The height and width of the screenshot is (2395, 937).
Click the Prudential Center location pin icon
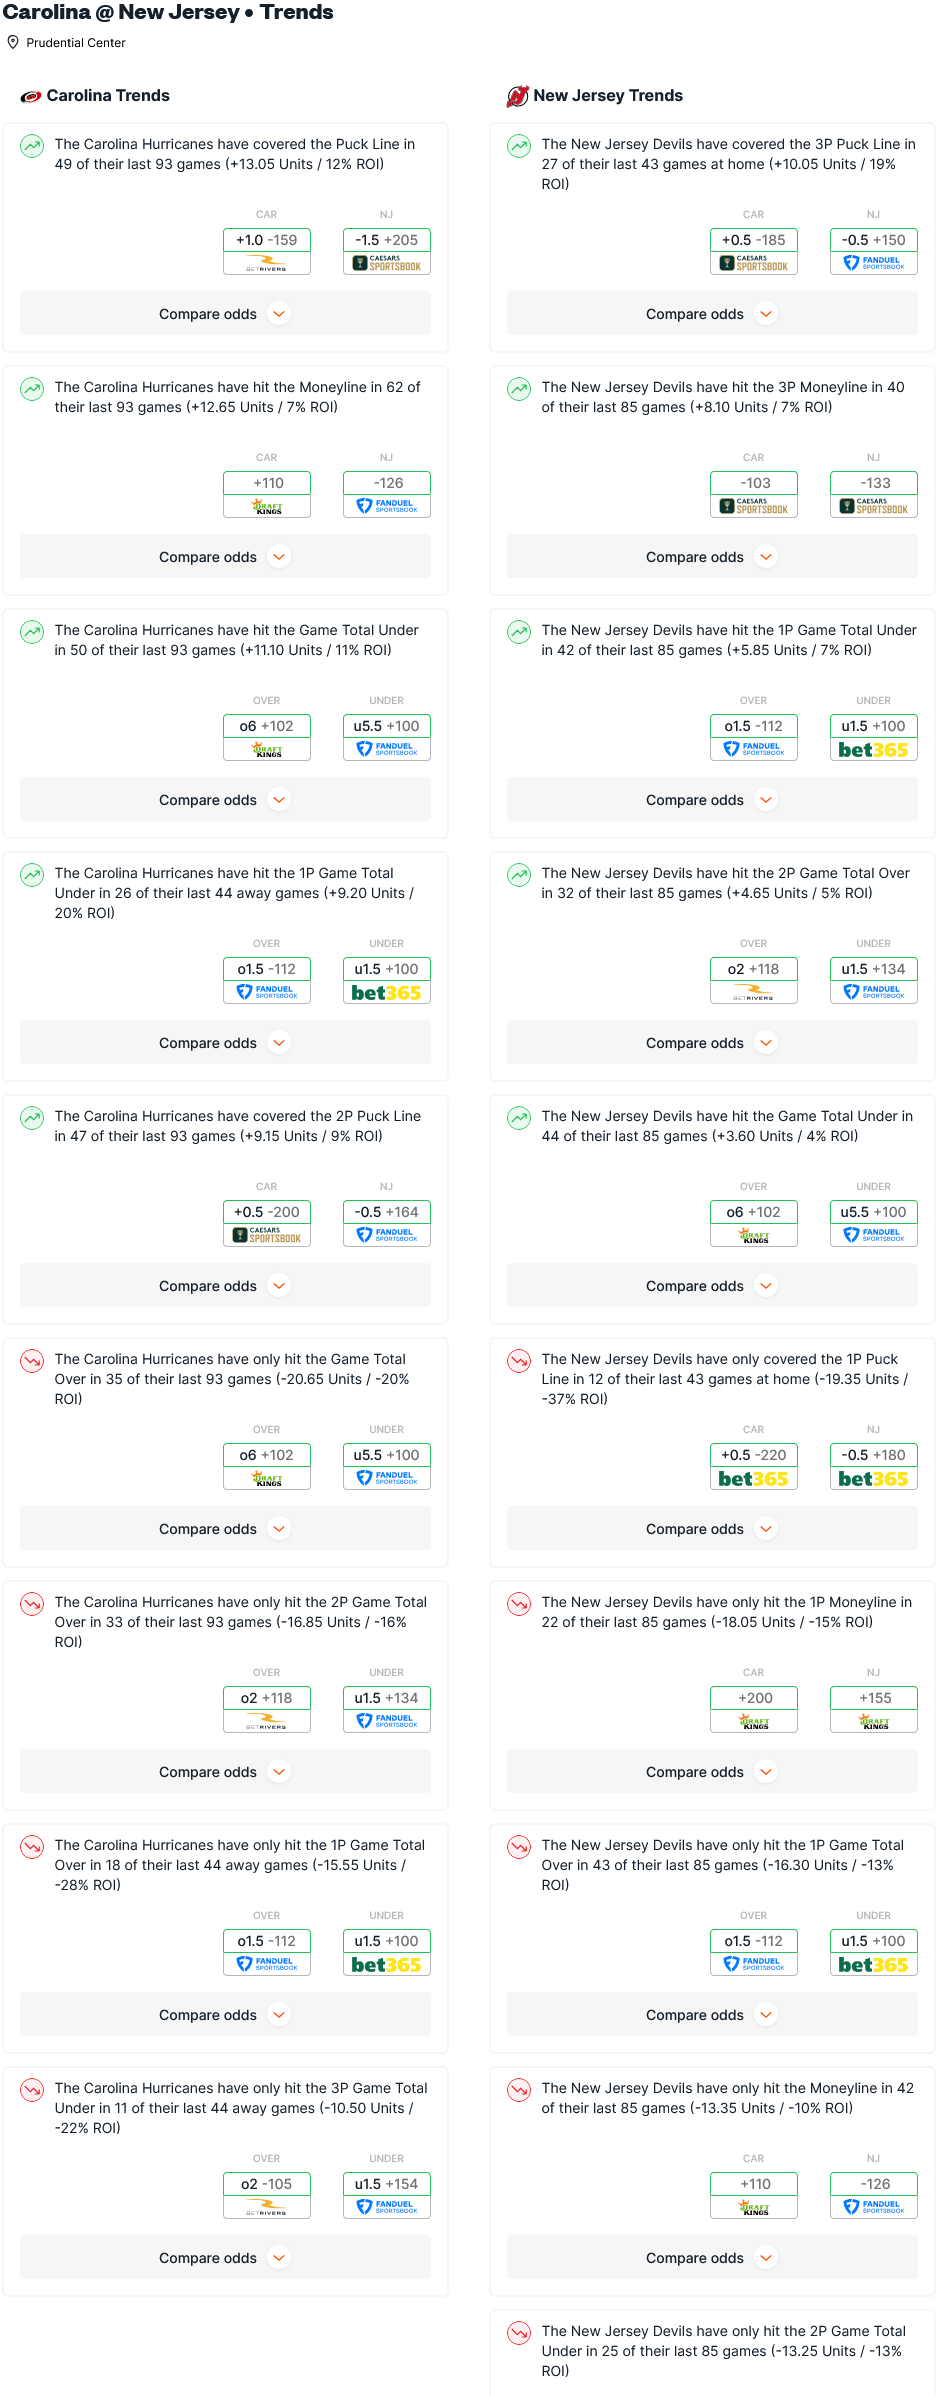click(x=13, y=42)
